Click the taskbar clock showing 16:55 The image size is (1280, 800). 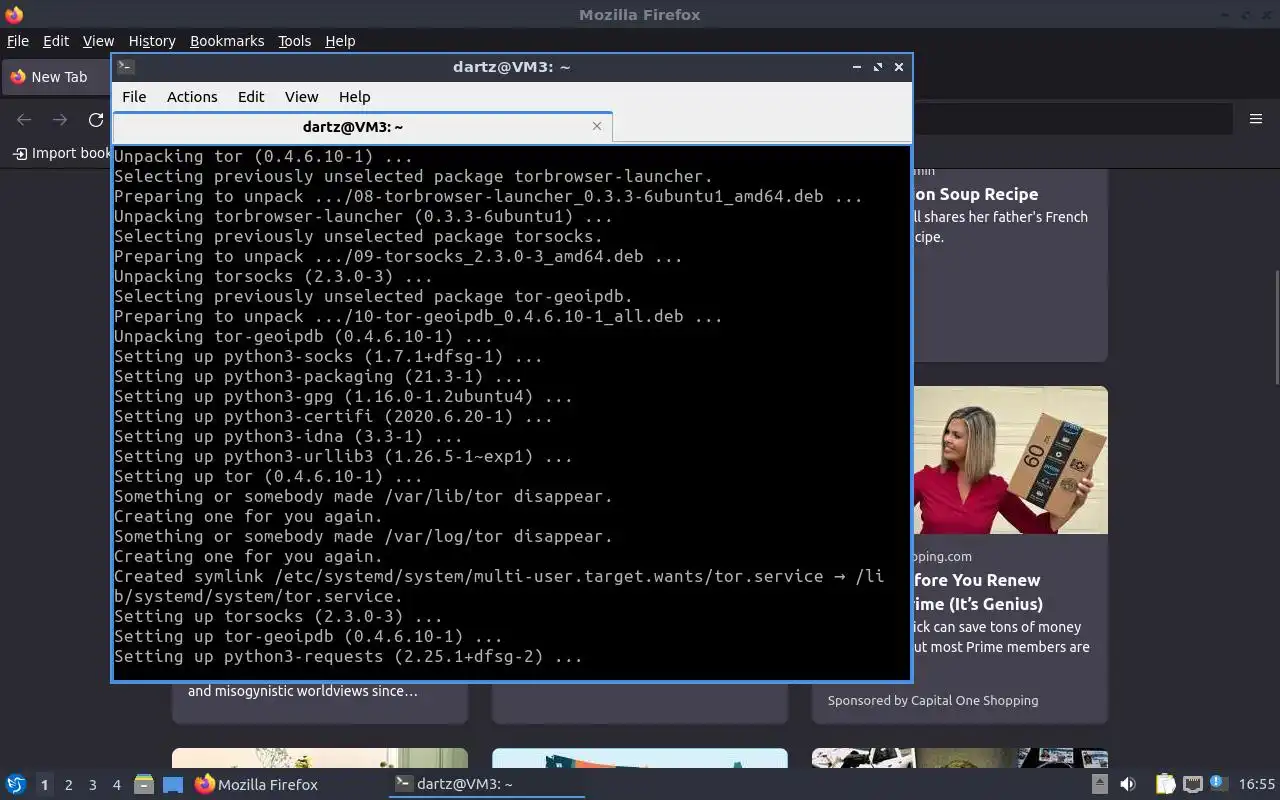[1257, 785]
